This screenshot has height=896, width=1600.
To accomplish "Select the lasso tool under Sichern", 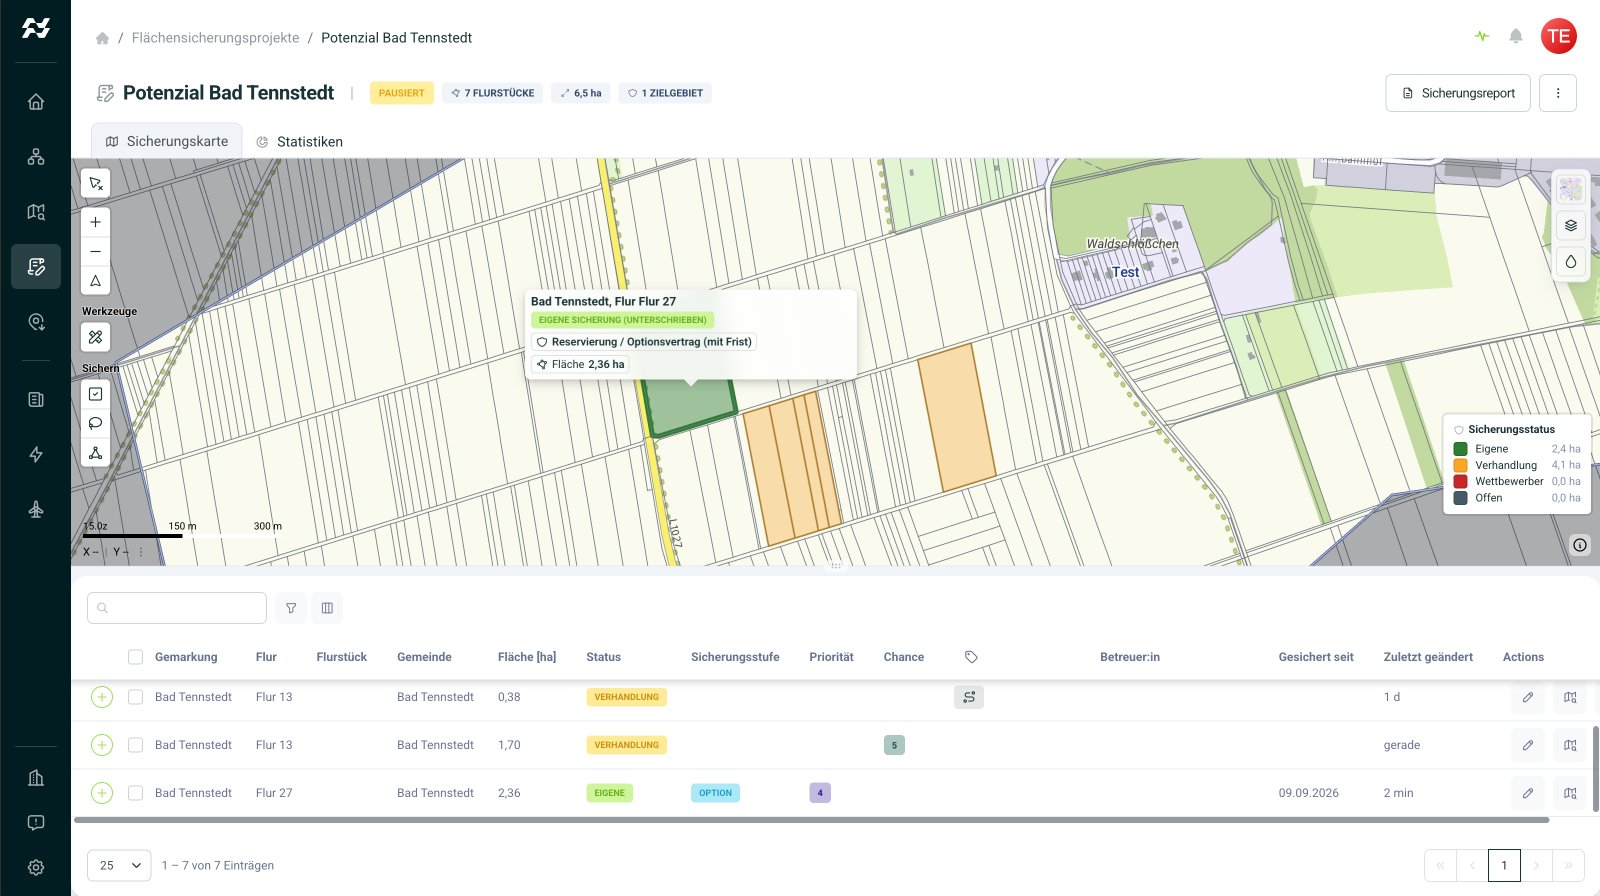I will pyautogui.click(x=96, y=423).
